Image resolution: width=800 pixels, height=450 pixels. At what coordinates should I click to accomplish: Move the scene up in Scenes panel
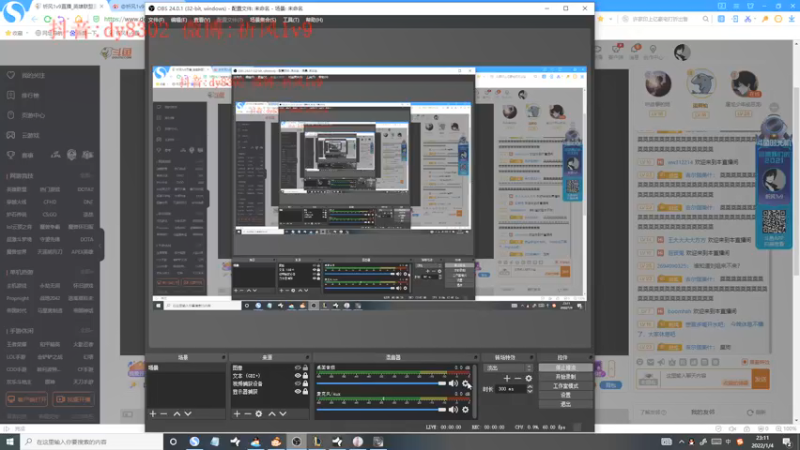pos(177,414)
